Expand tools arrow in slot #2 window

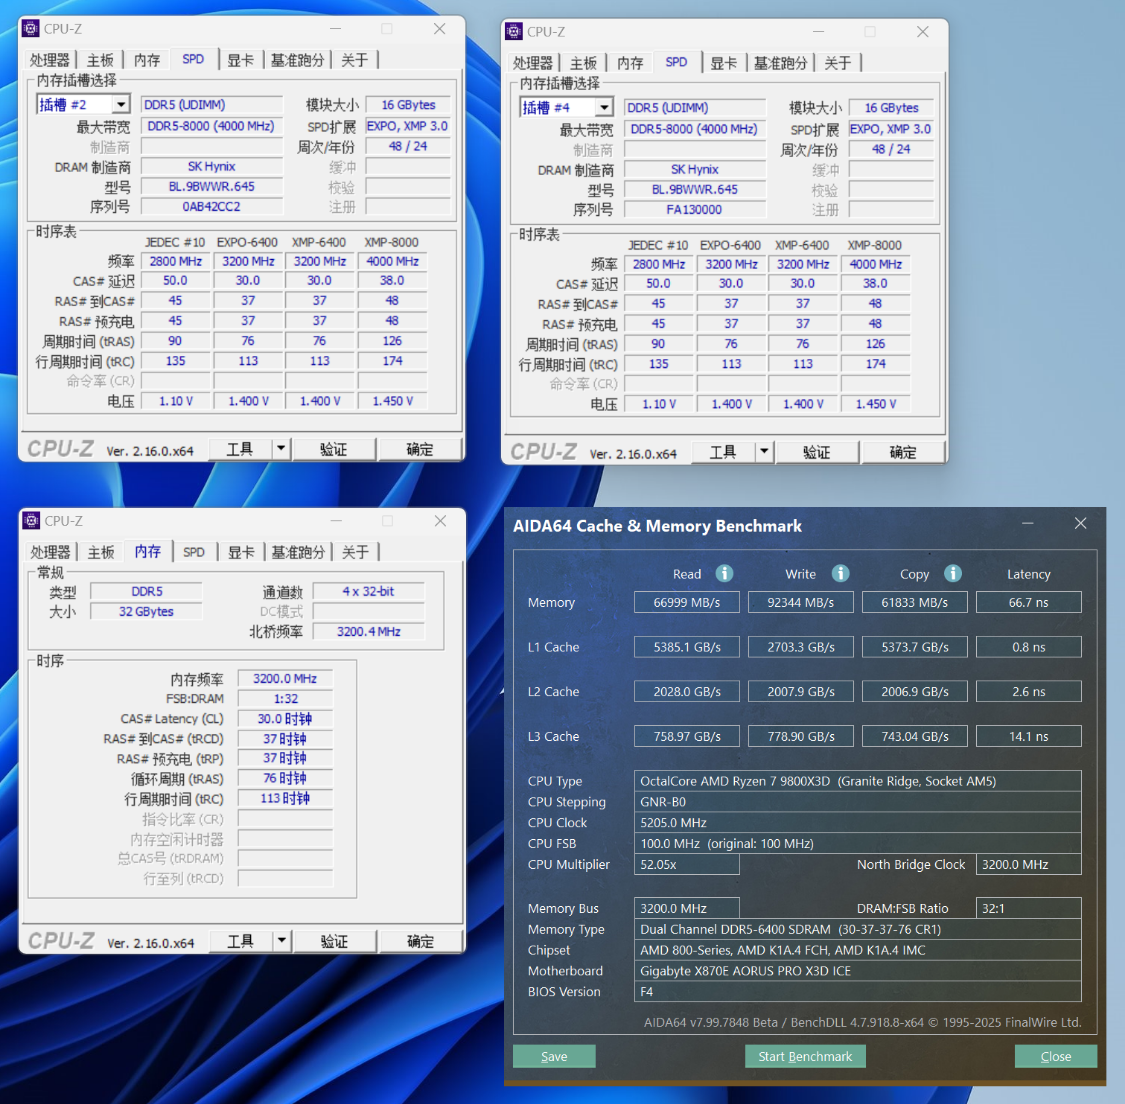[x=281, y=449]
